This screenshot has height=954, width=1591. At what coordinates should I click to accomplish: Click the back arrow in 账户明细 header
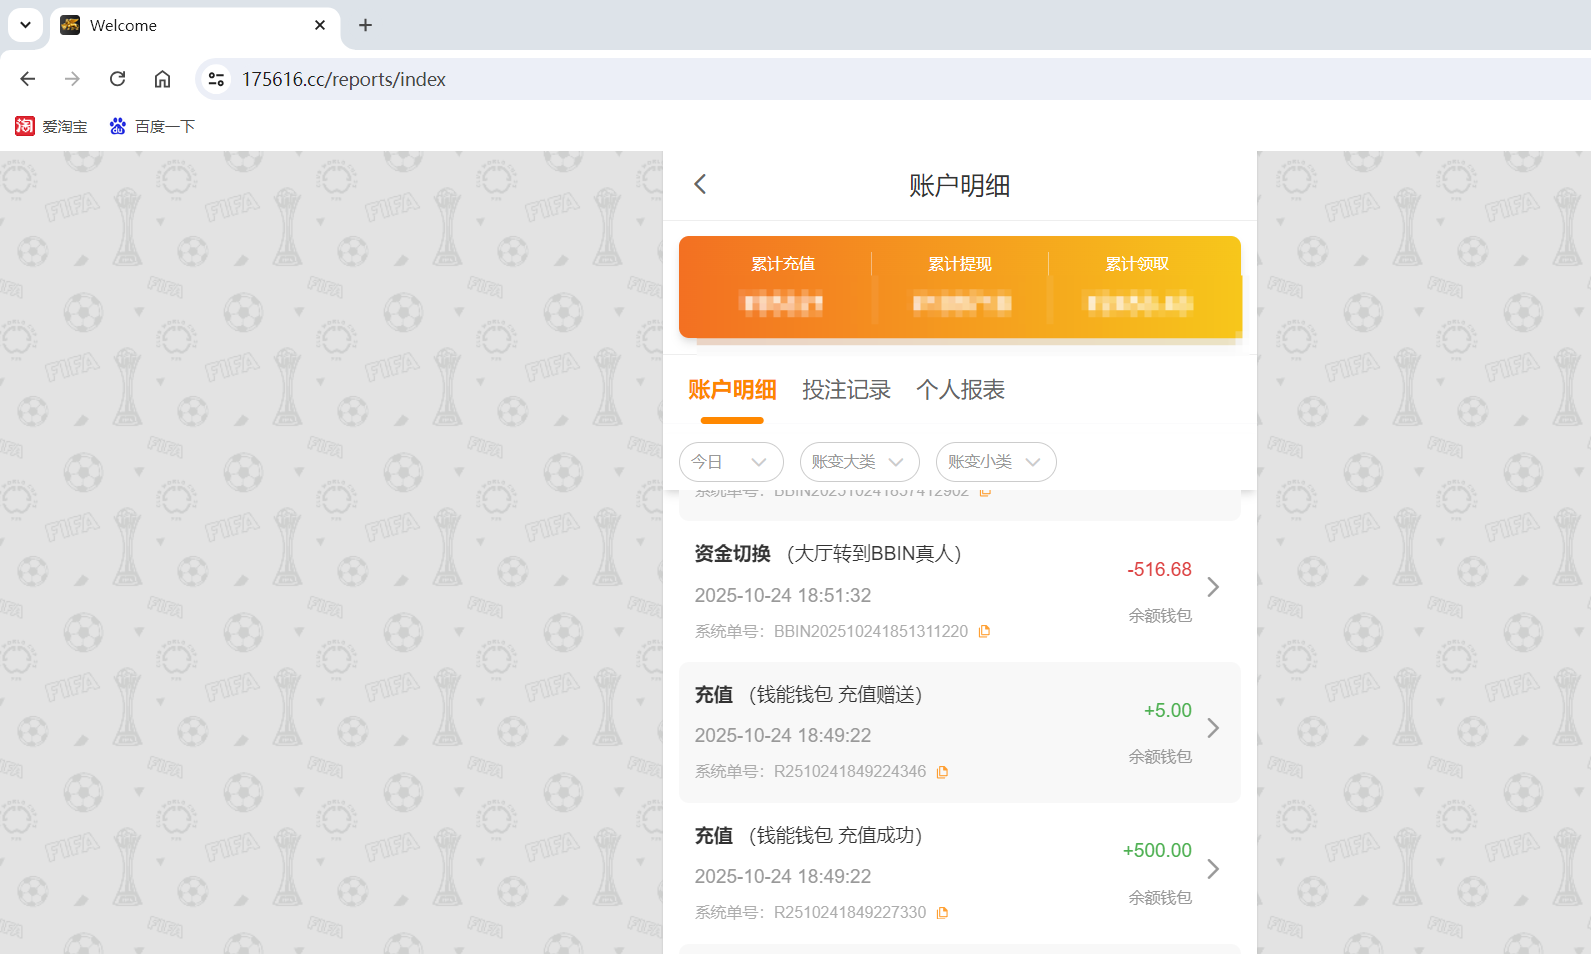click(x=700, y=184)
